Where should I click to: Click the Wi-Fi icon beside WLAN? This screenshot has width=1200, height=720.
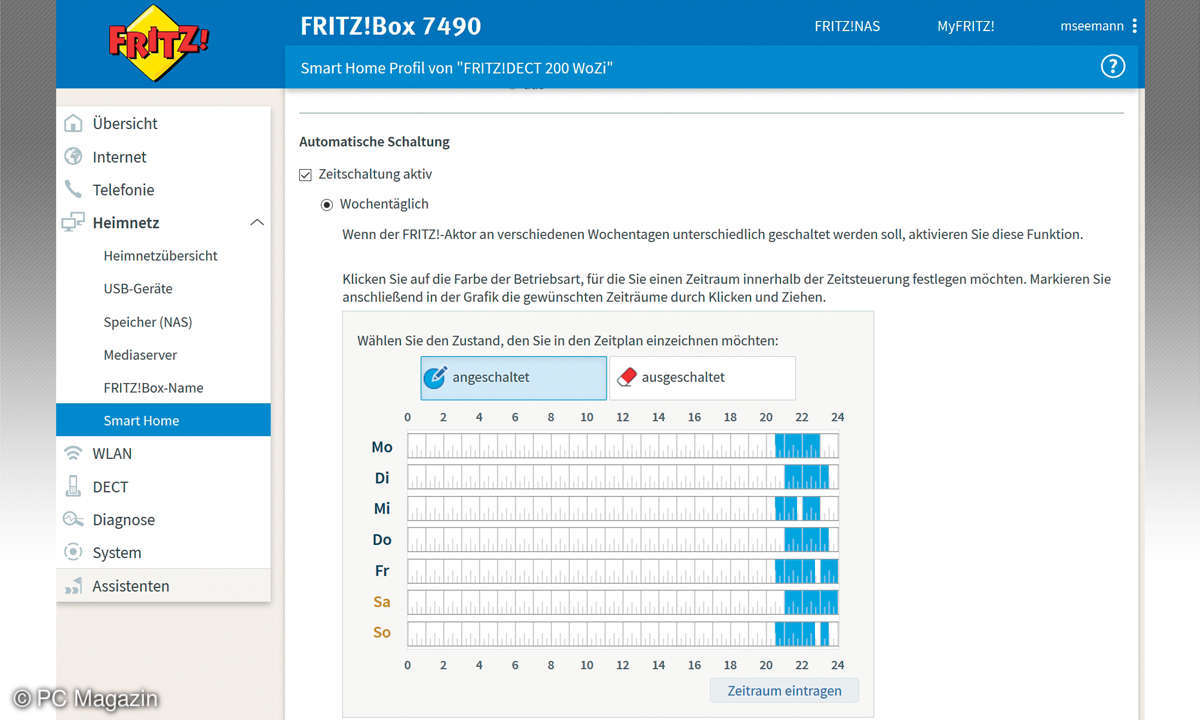73,453
